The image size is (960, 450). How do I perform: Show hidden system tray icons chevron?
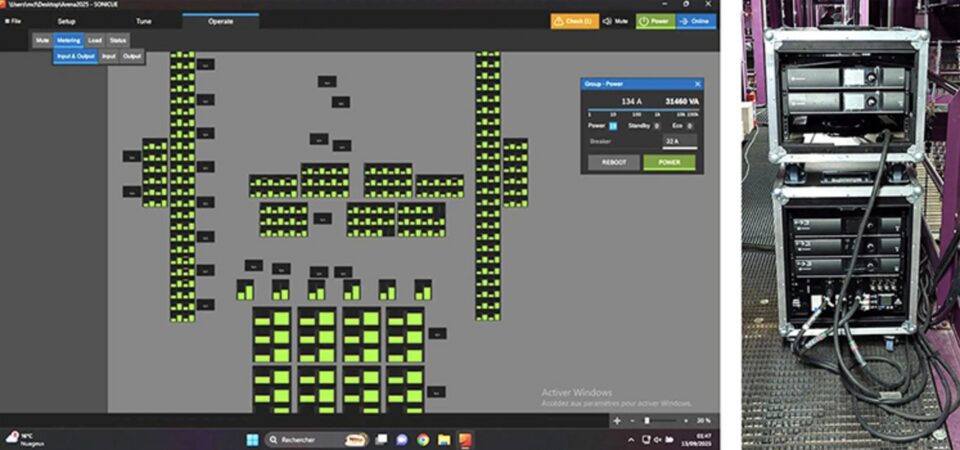click(630, 439)
